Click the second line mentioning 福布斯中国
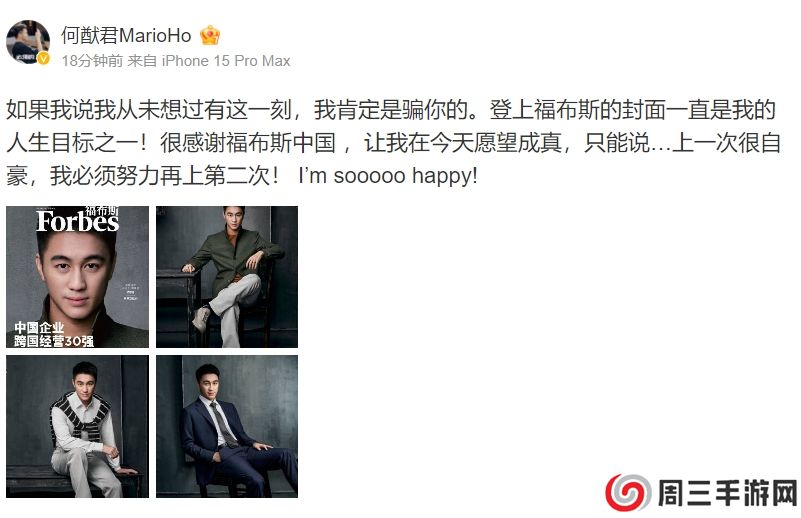This screenshot has width=801, height=518. pos(393,143)
